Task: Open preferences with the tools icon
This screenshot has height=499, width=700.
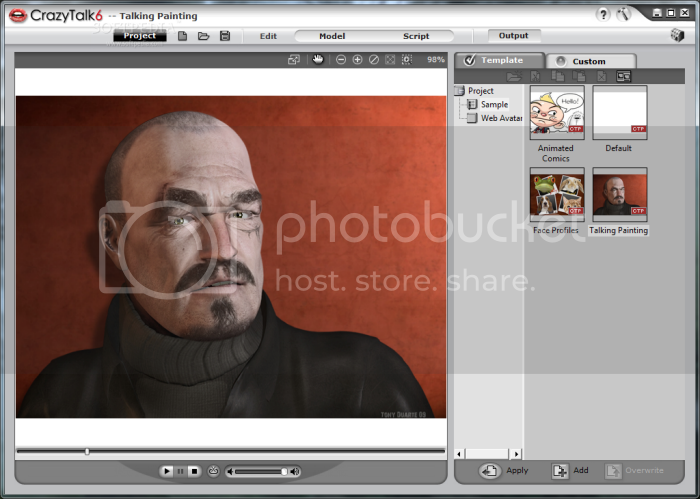Action: [624, 15]
